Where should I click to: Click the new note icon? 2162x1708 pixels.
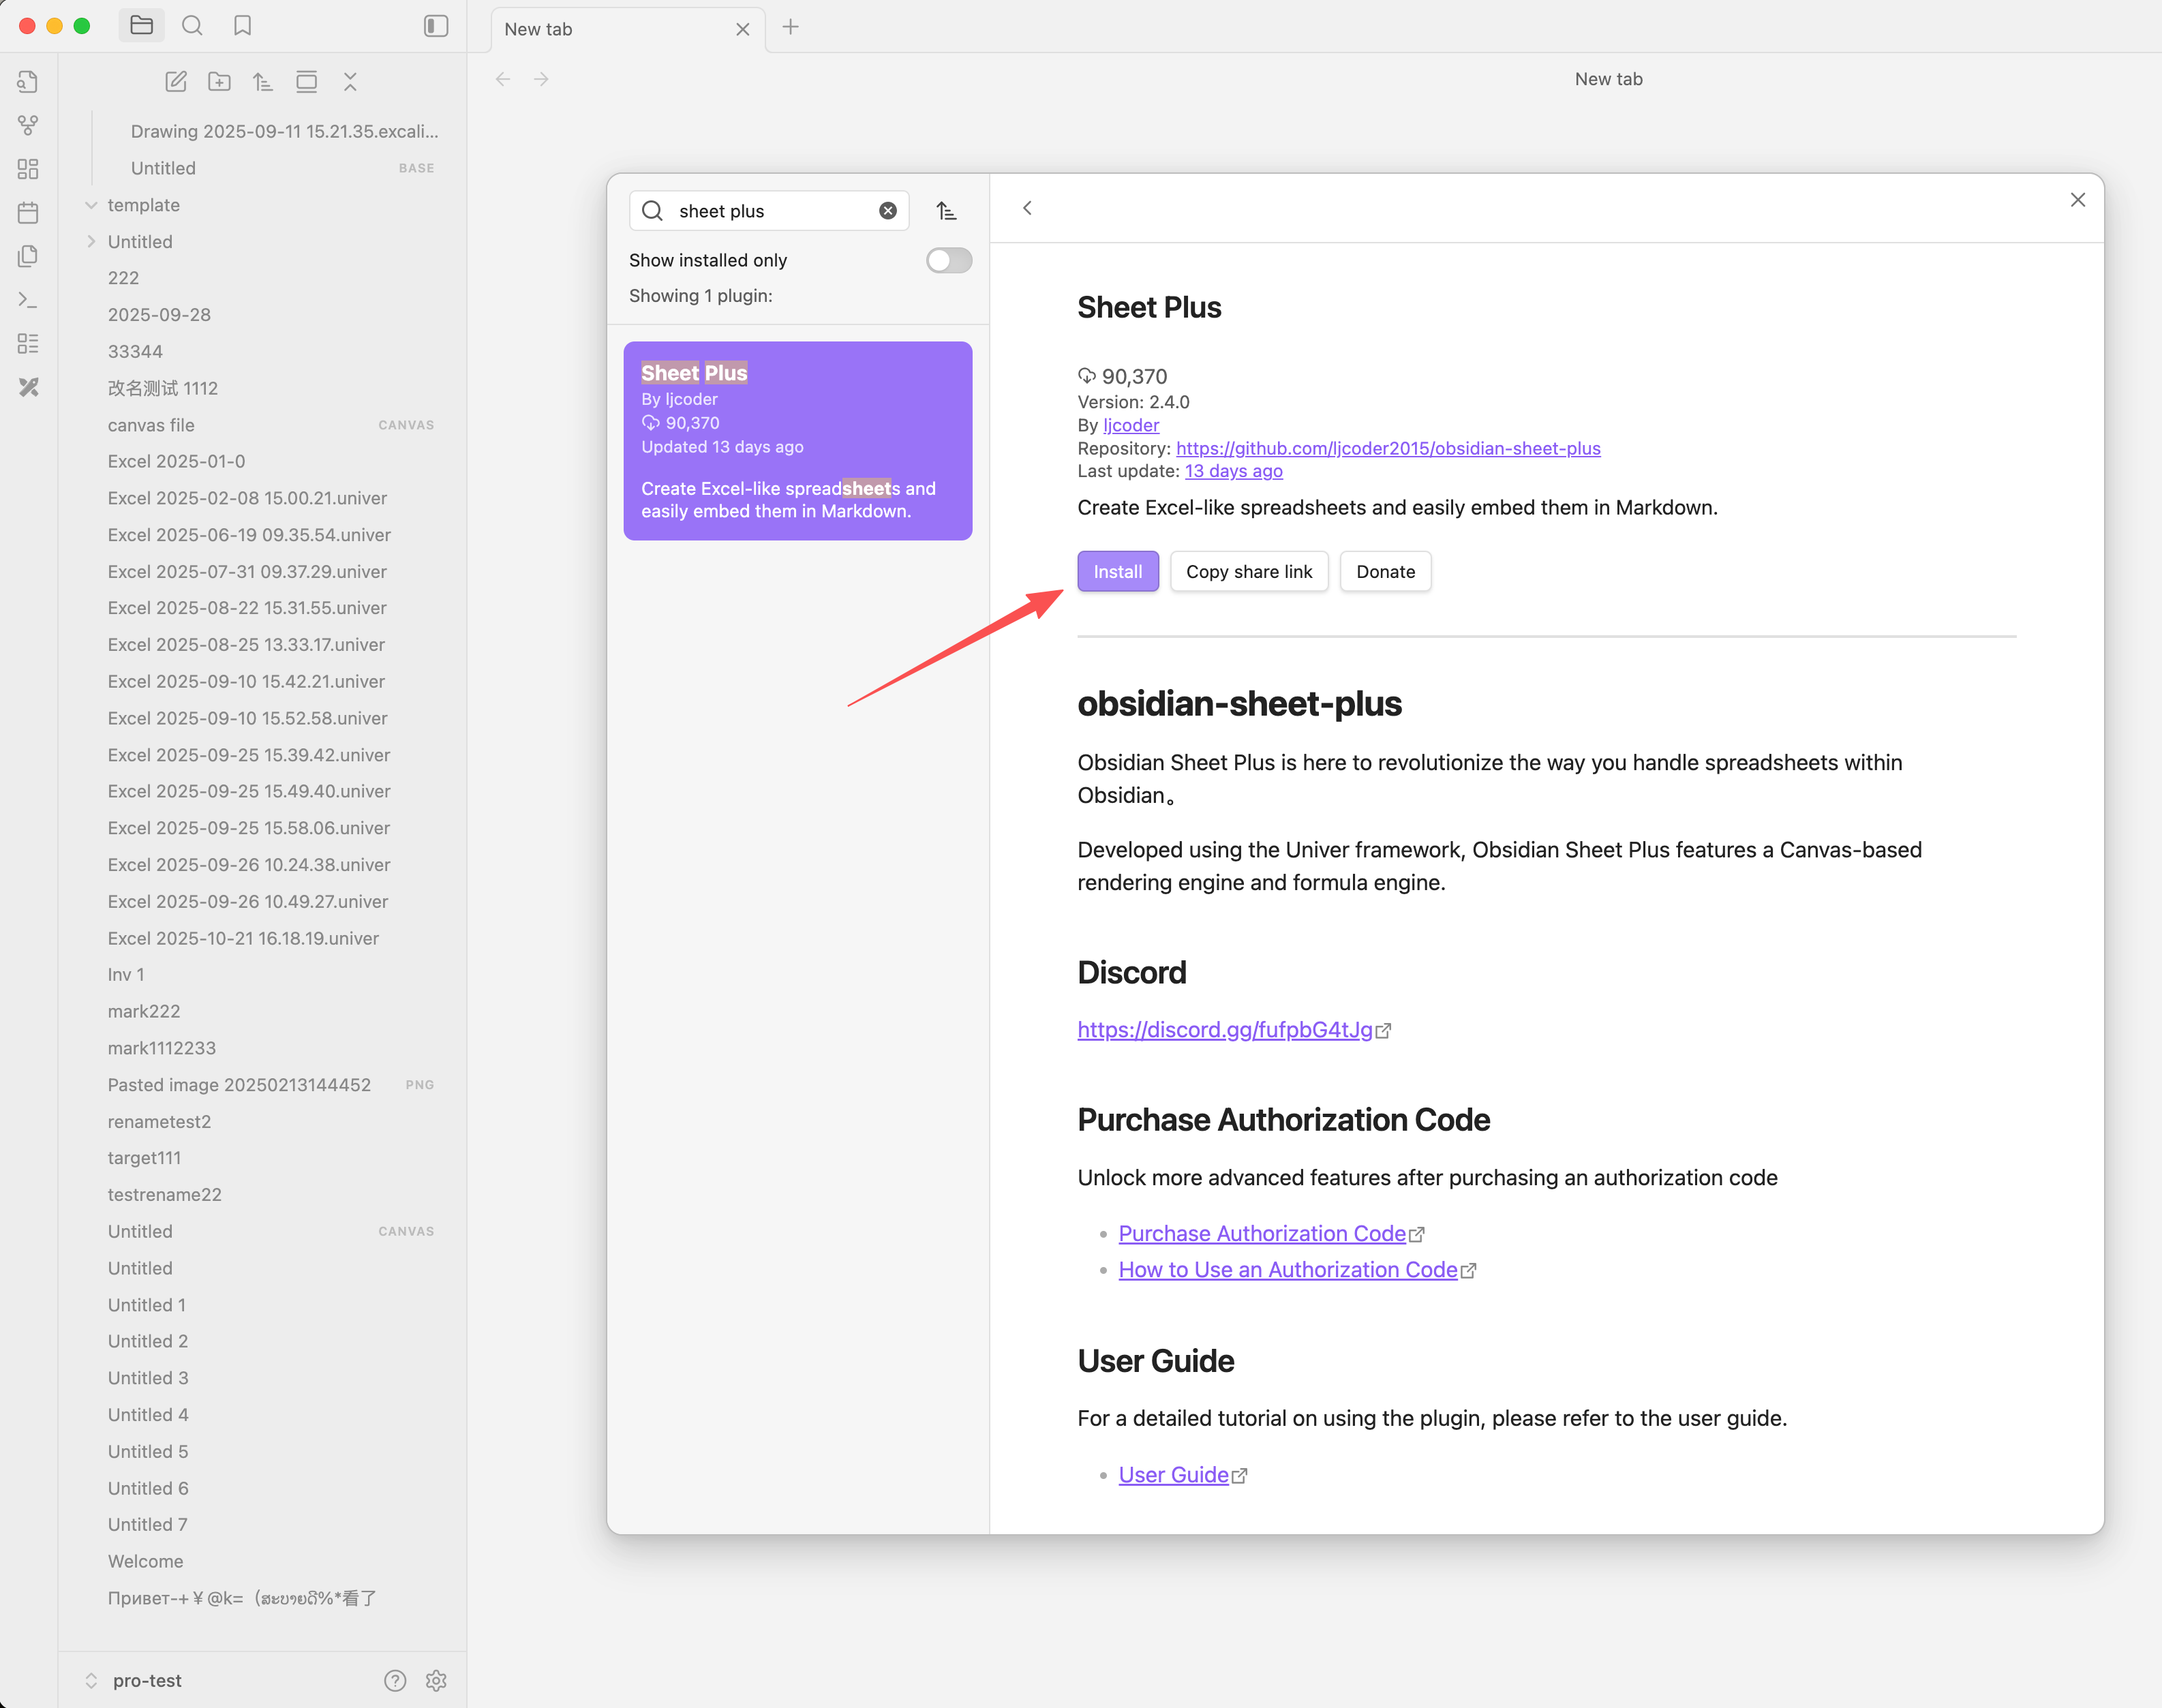pyautogui.click(x=176, y=82)
